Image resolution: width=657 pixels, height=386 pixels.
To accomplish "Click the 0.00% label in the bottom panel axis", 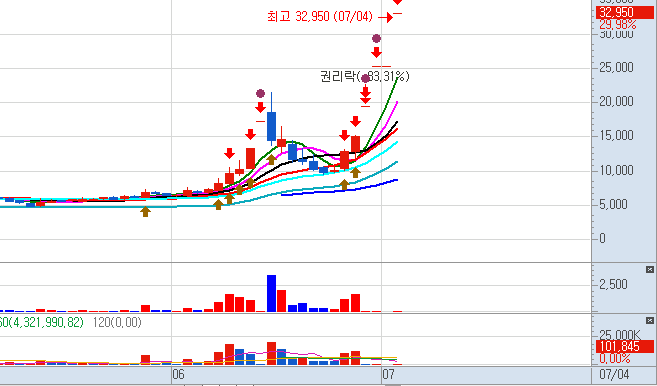I will click(615, 358).
